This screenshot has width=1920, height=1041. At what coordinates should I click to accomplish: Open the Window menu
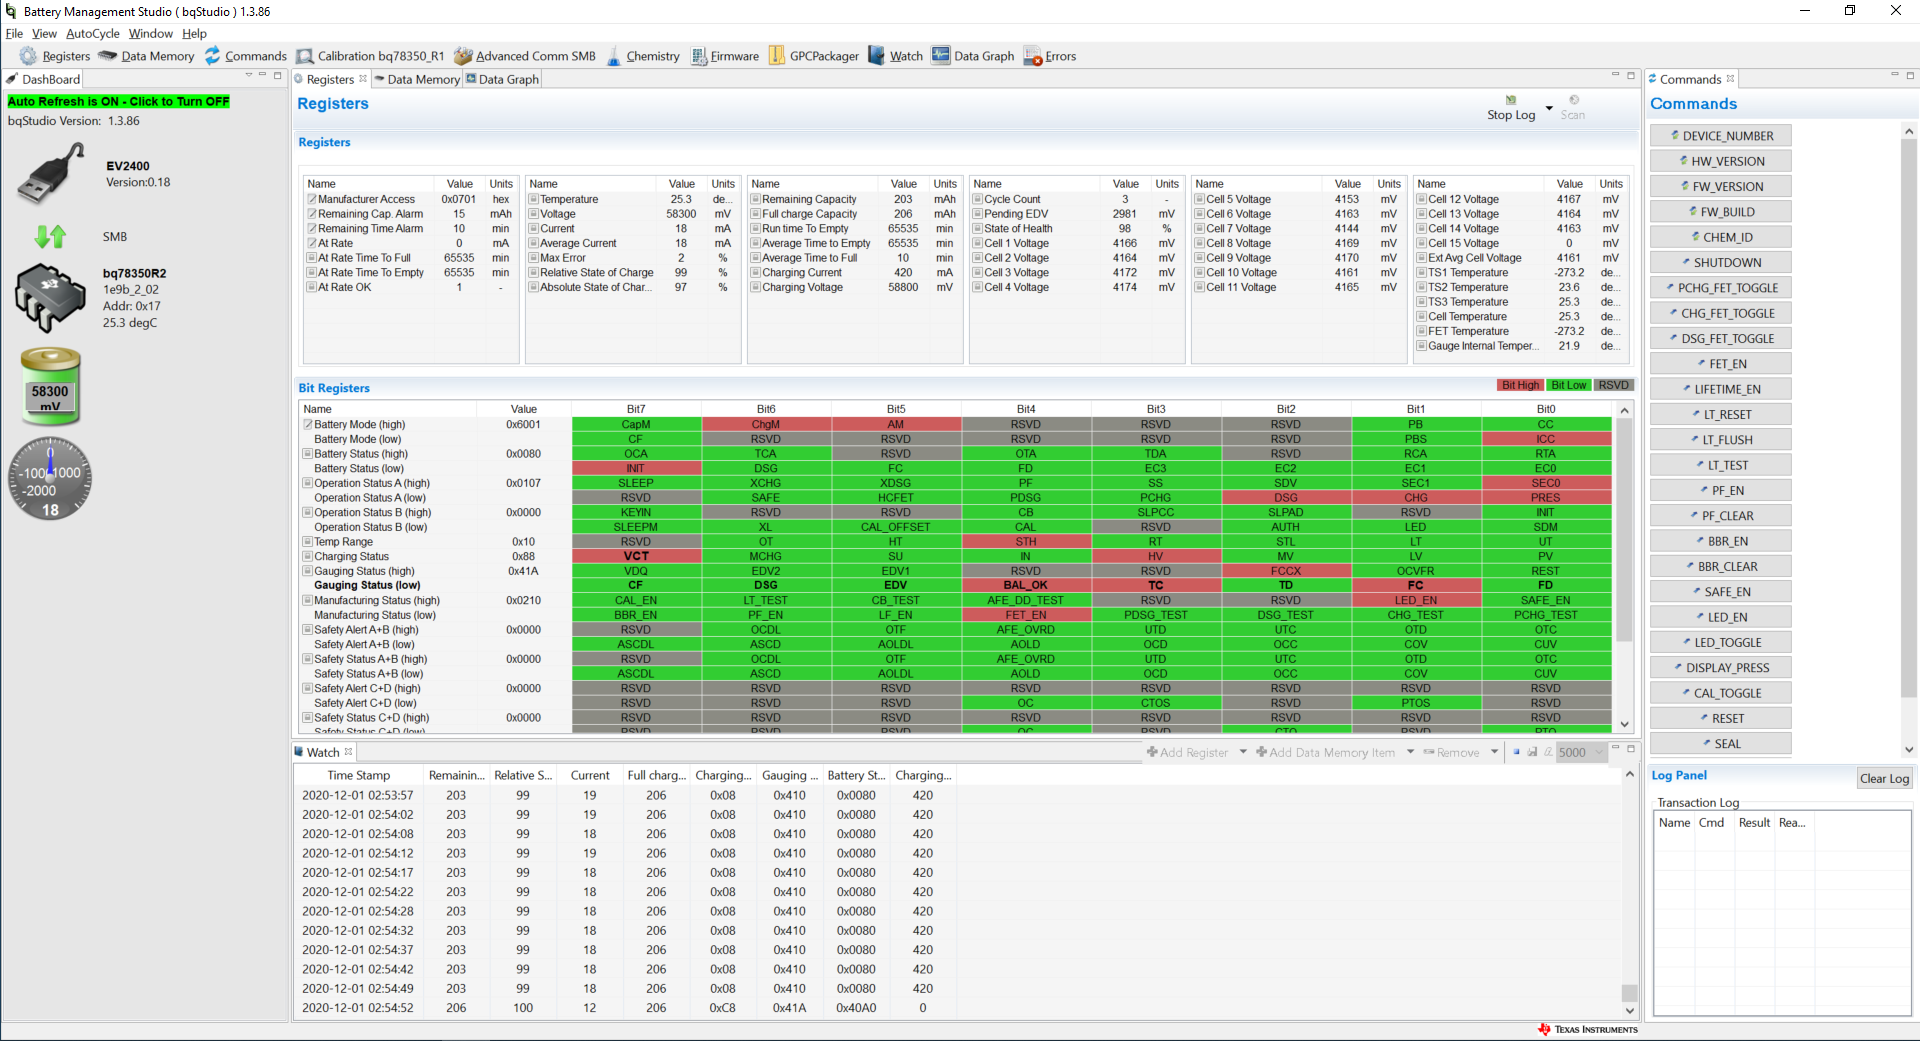point(150,33)
